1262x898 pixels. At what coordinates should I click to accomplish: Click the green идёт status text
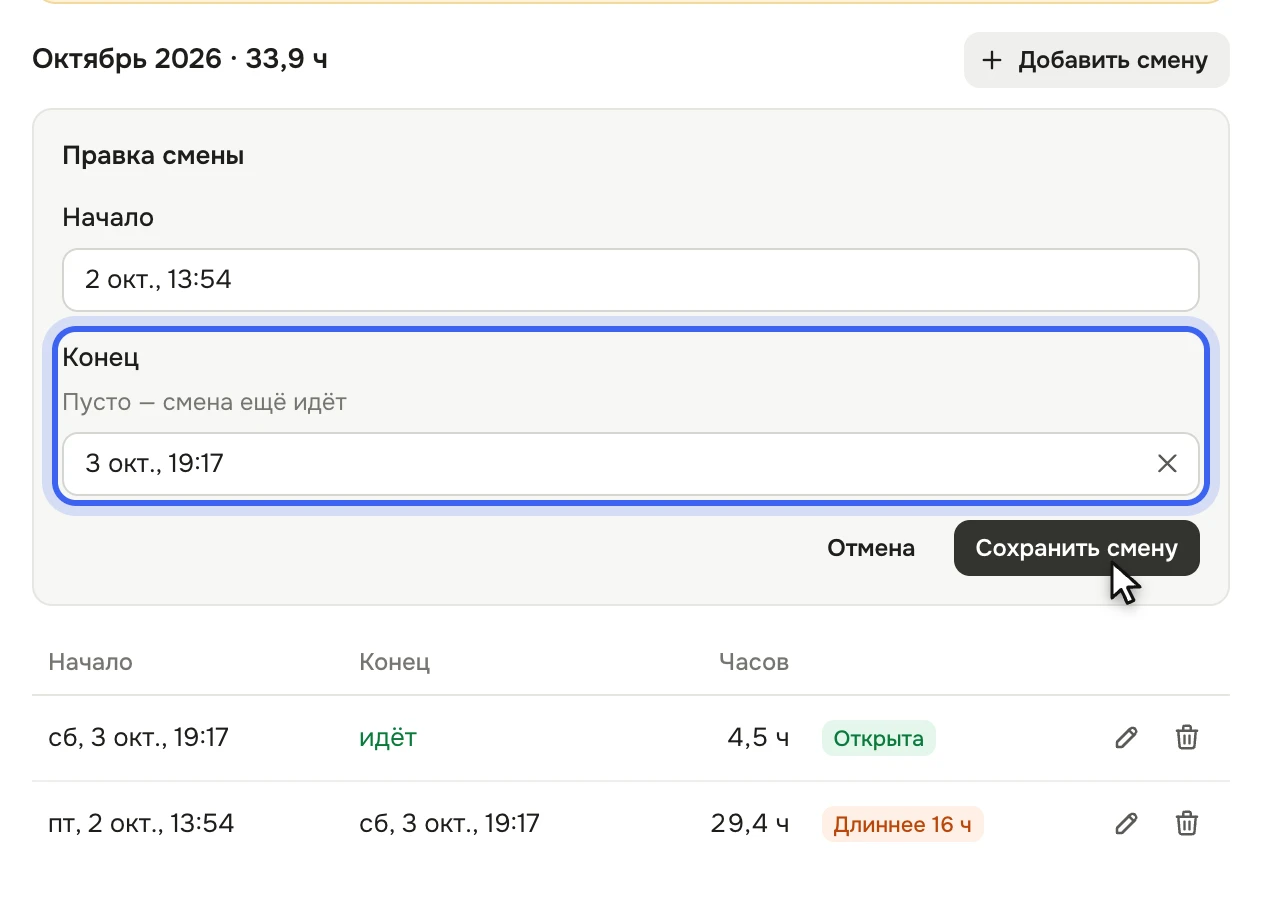tap(388, 738)
